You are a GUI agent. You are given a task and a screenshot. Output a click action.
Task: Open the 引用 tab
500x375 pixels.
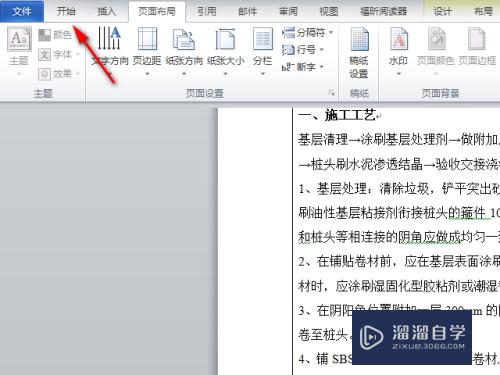click(206, 11)
